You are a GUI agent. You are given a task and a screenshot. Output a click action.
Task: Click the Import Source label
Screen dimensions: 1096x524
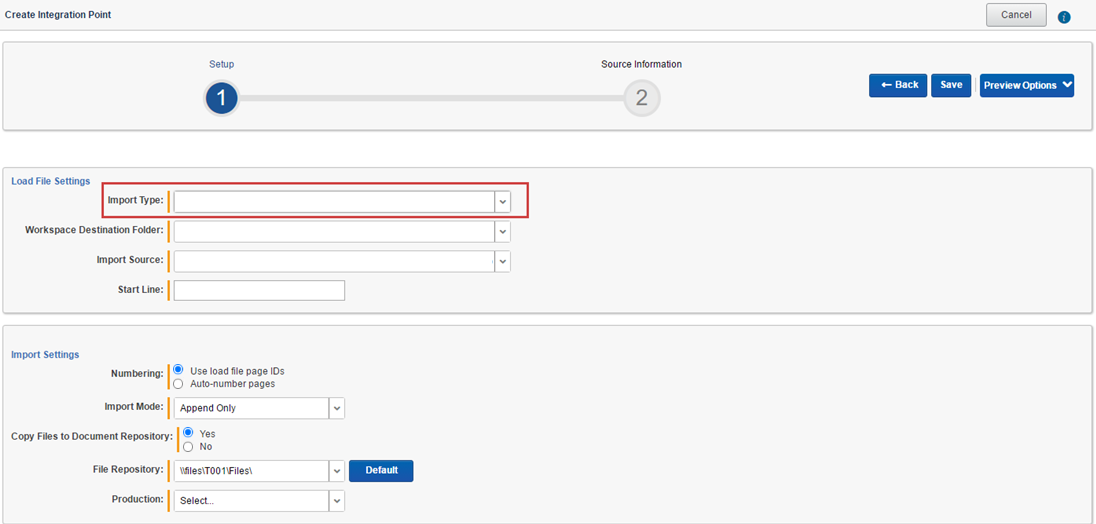[130, 259]
